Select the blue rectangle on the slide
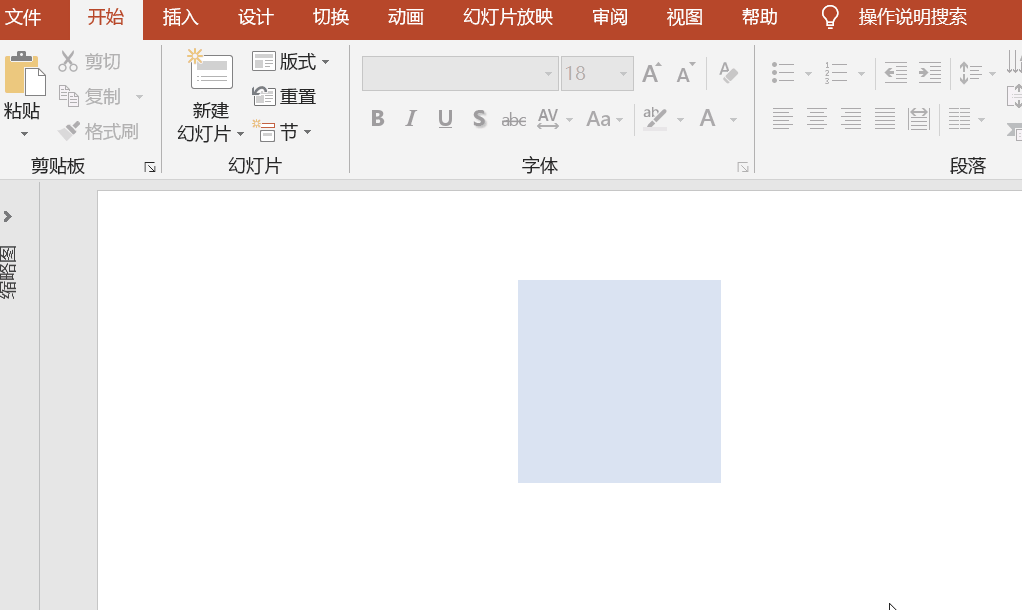This screenshot has width=1022, height=610. [x=619, y=381]
